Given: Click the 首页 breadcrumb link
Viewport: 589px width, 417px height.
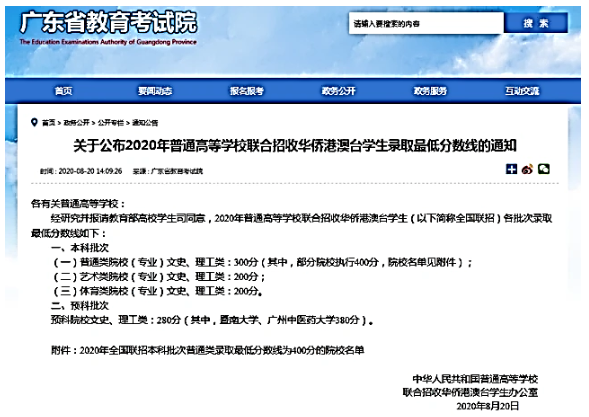Looking at the screenshot, I should pos(48,123).
